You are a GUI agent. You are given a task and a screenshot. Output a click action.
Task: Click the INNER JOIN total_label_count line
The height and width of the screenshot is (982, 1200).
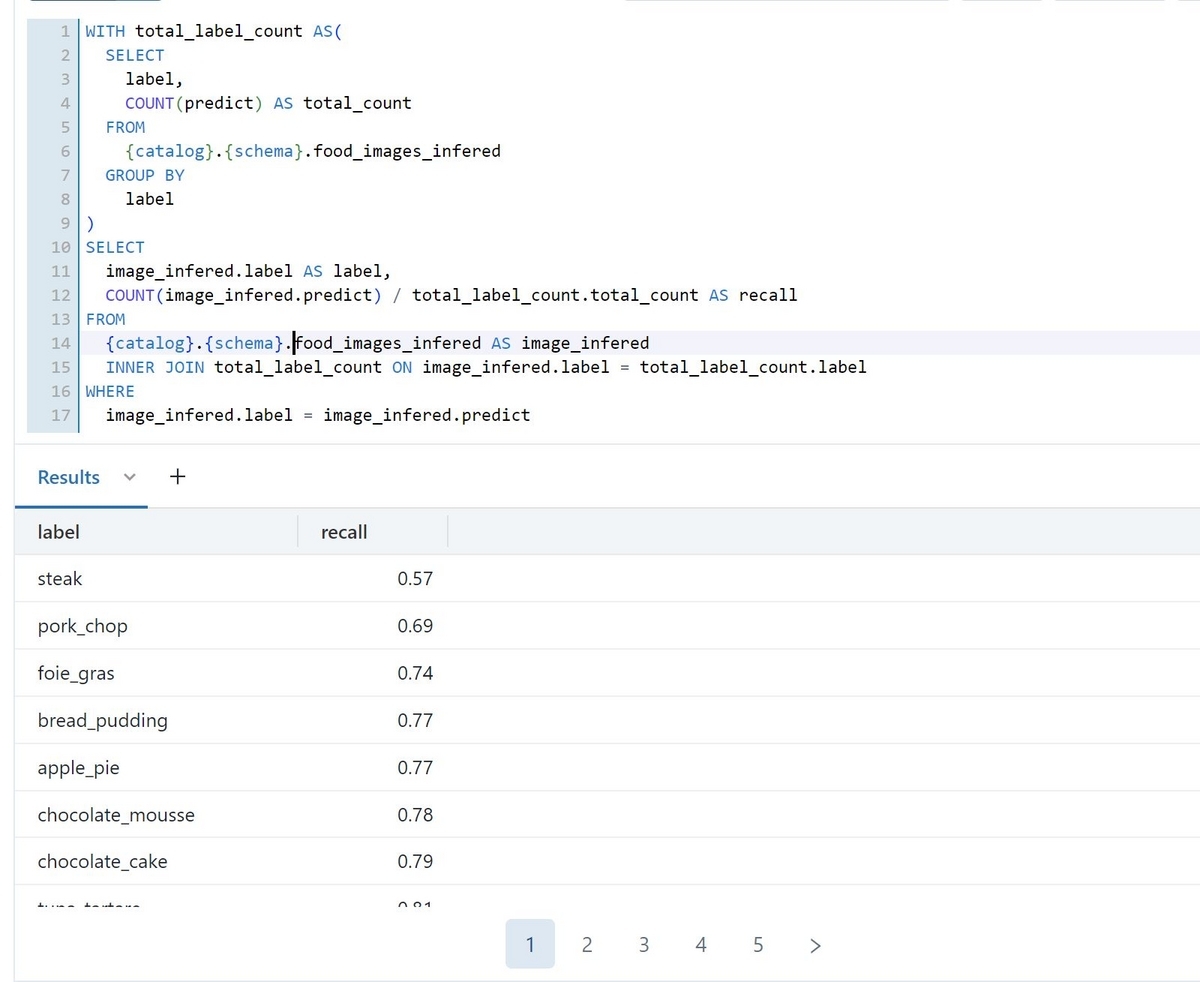[x=486, y=367]
